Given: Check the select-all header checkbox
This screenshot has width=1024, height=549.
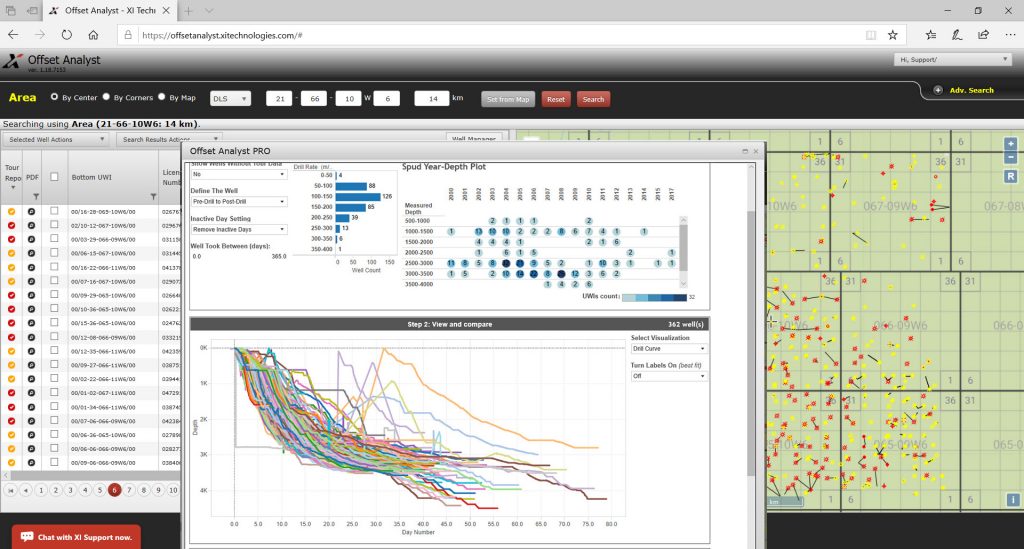Looking at the screenshot, I should 54,177.
